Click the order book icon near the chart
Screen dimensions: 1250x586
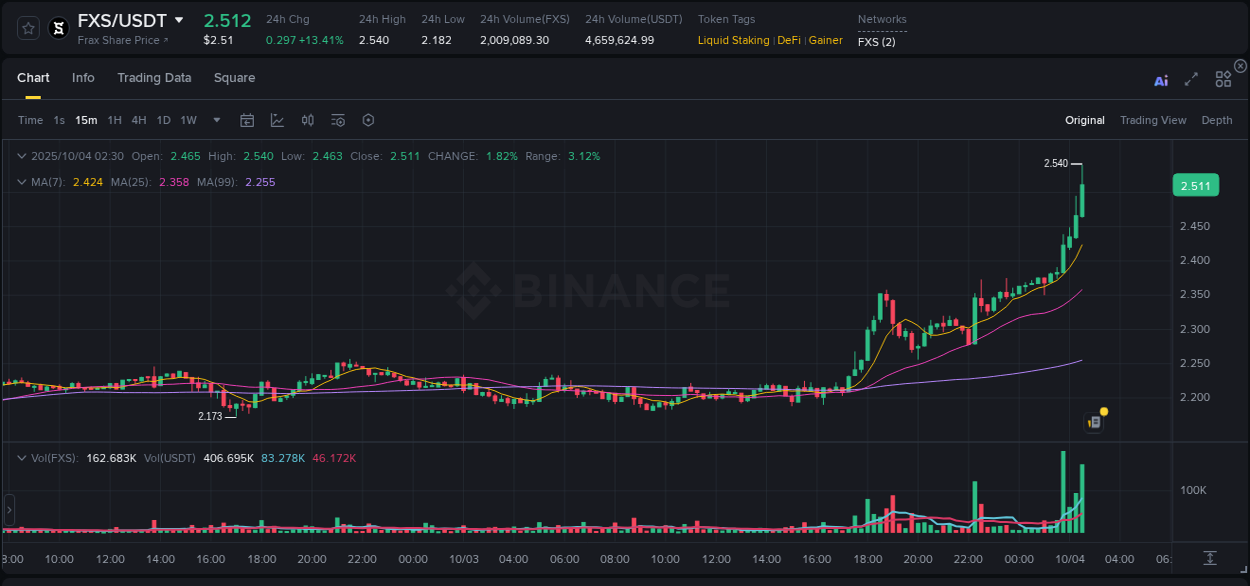[1093, 421]
